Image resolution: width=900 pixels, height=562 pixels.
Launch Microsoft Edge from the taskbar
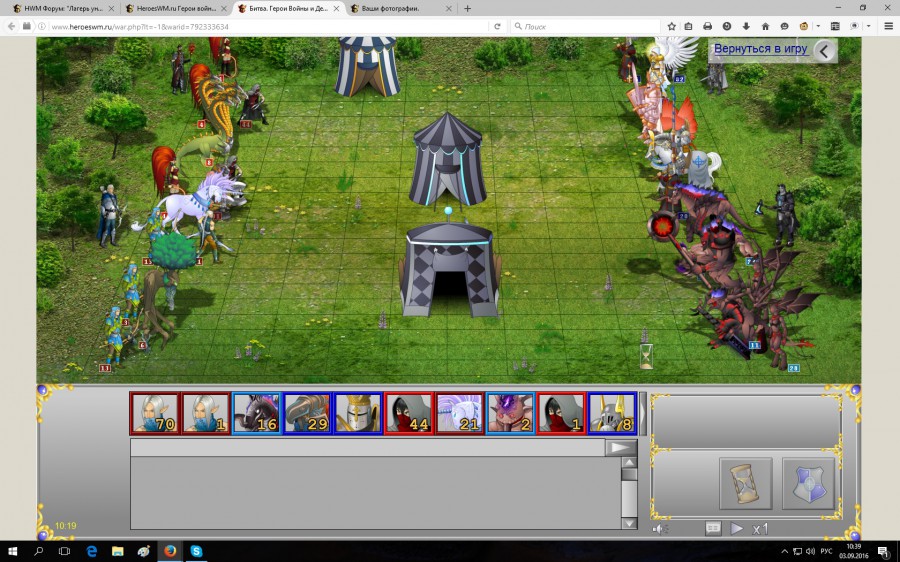click(91, 552)
